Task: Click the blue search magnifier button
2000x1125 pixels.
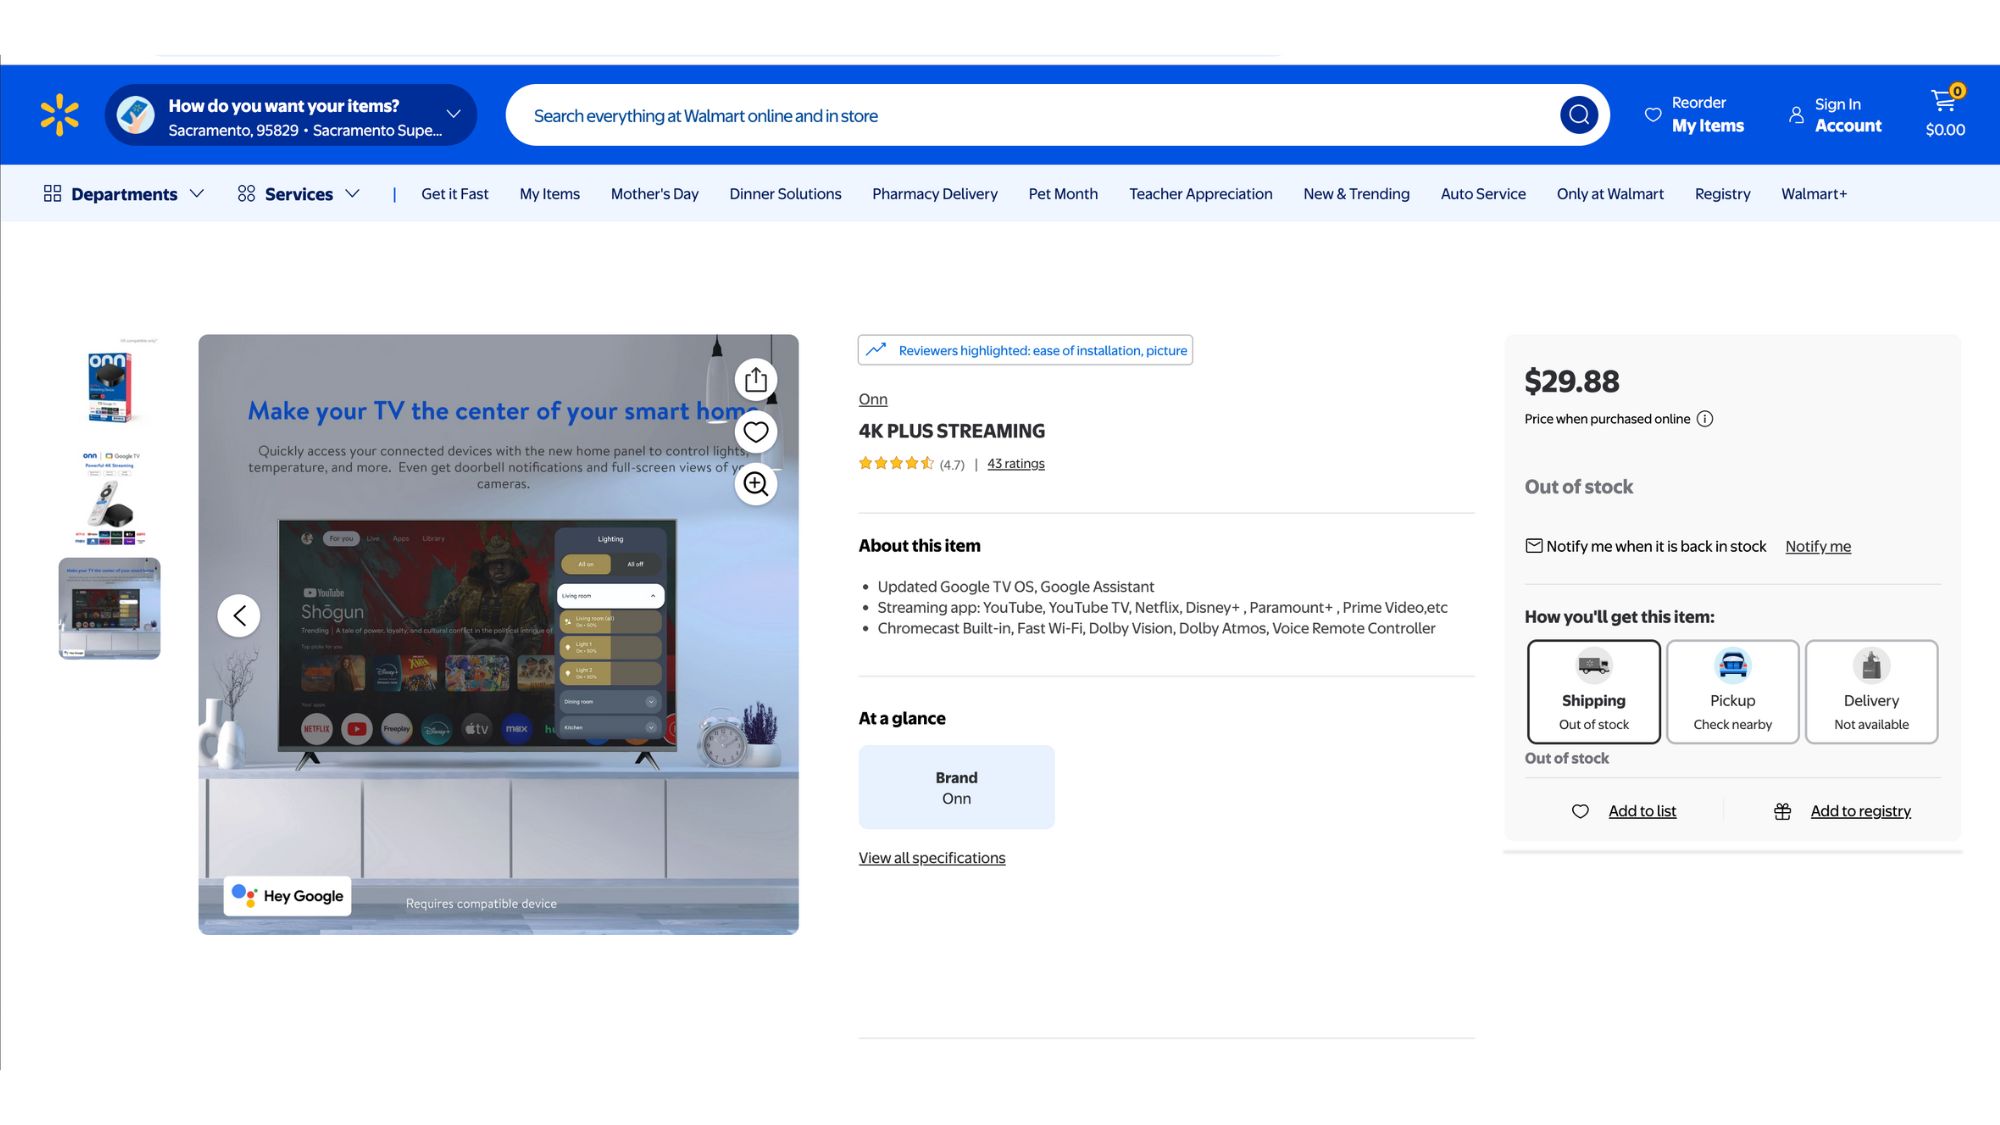Action: click(1579, 115)
